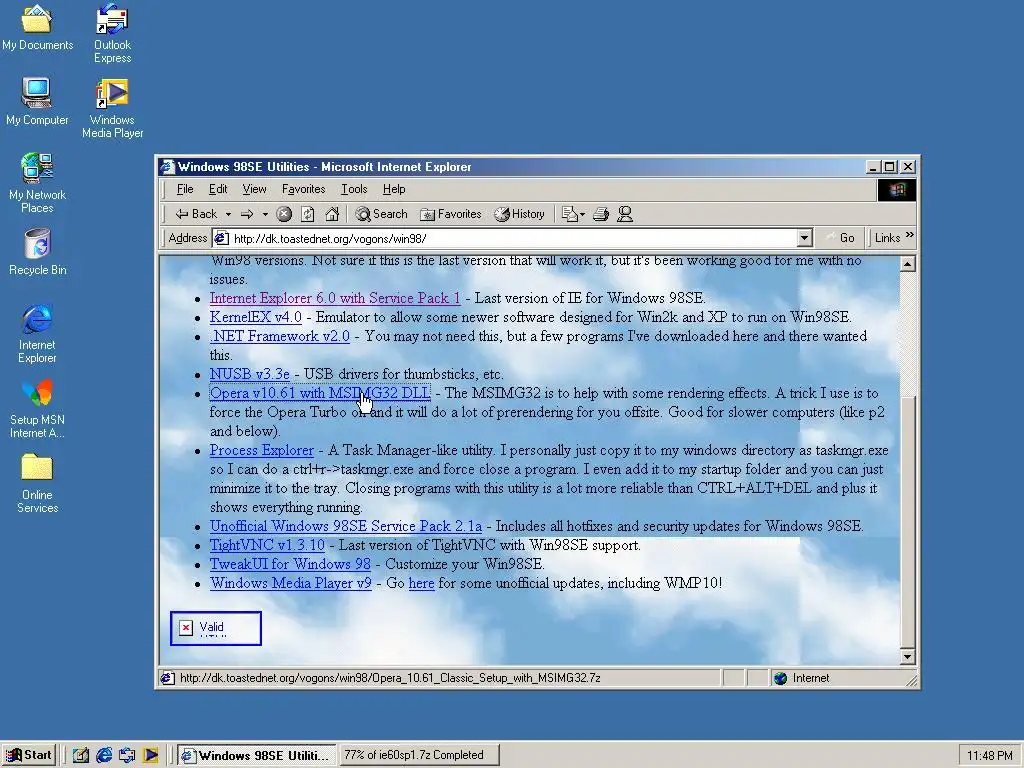Open the TightVNC v1.3.10 link
Image resolution: width=1024 pixels, height=768 pixels.
[x=267, y=545]
